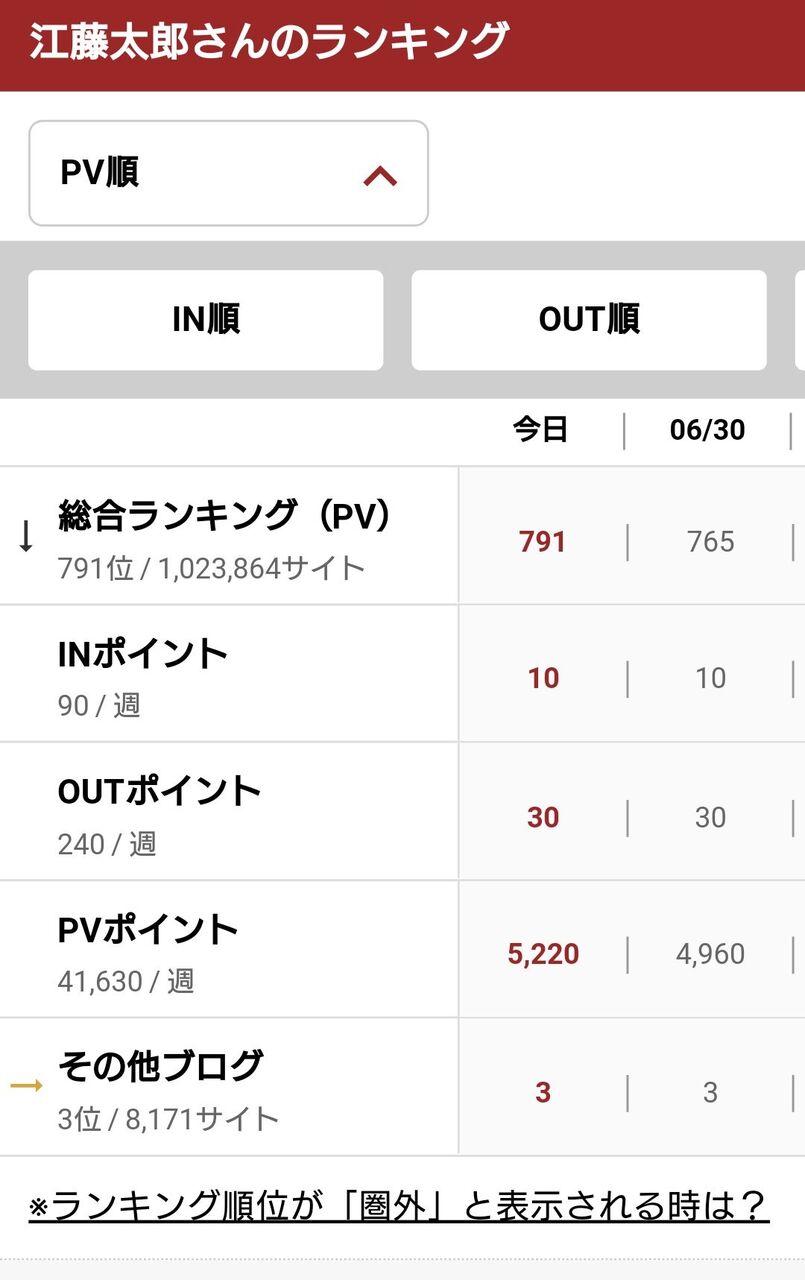The height and width of the screenshot is (1280, 805).
Task: Click today's OUT points value 30
Action: click(x=543, y=817)
